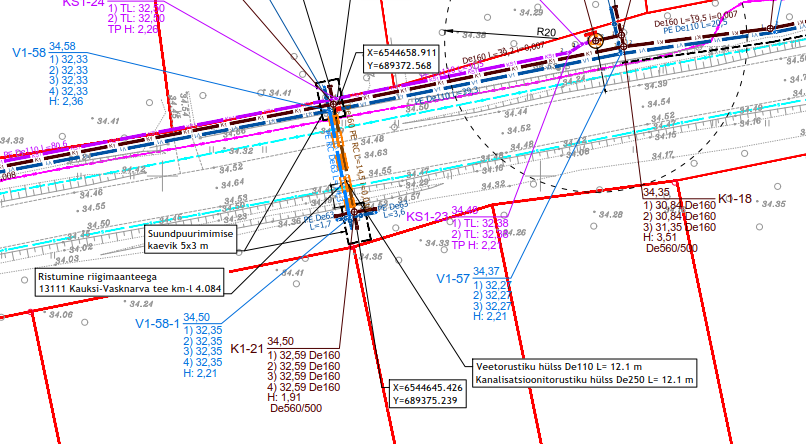The height and width of the screenshot is (444, 806).
Task: Click the 1) 30,84 De160 entry under K1-18
Action: (x=680, y=206)
